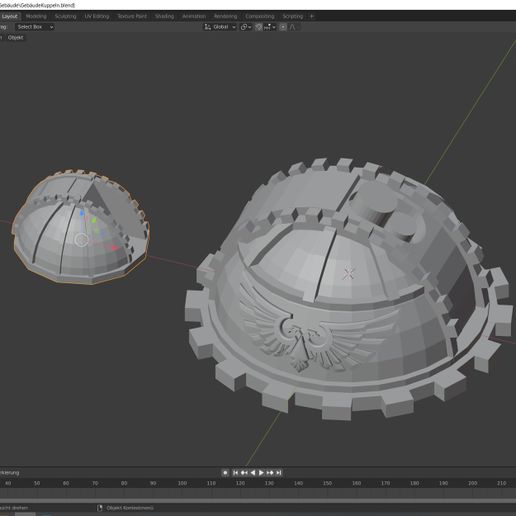Jump to the last frame of the timeline
Screen dimensions: 516x516
pyautogui.click(x=279, y=473)
